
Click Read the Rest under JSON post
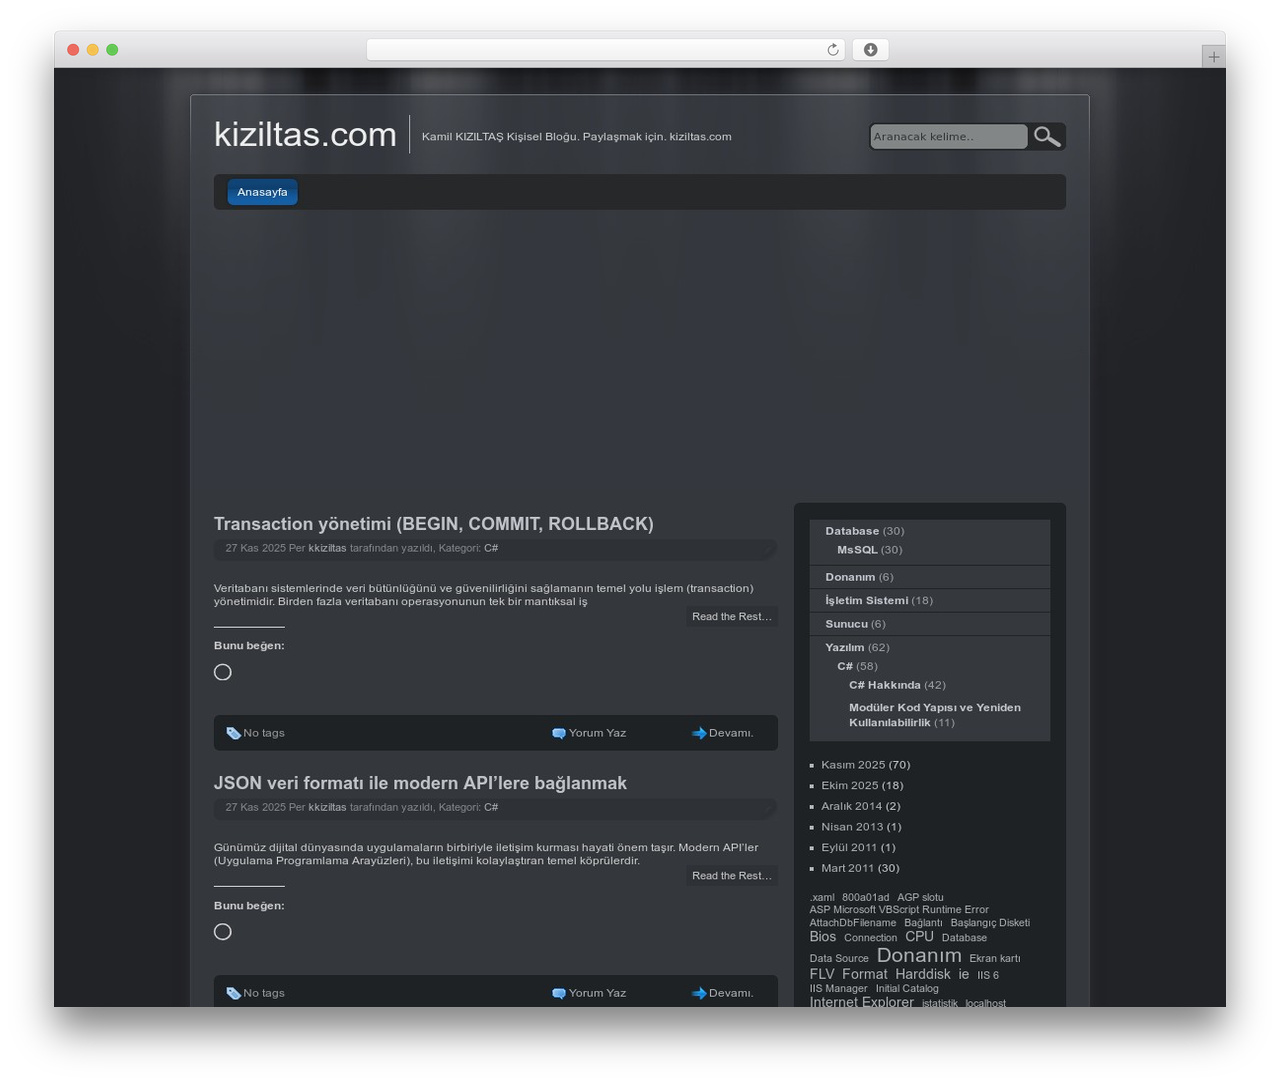coord(732,876)
